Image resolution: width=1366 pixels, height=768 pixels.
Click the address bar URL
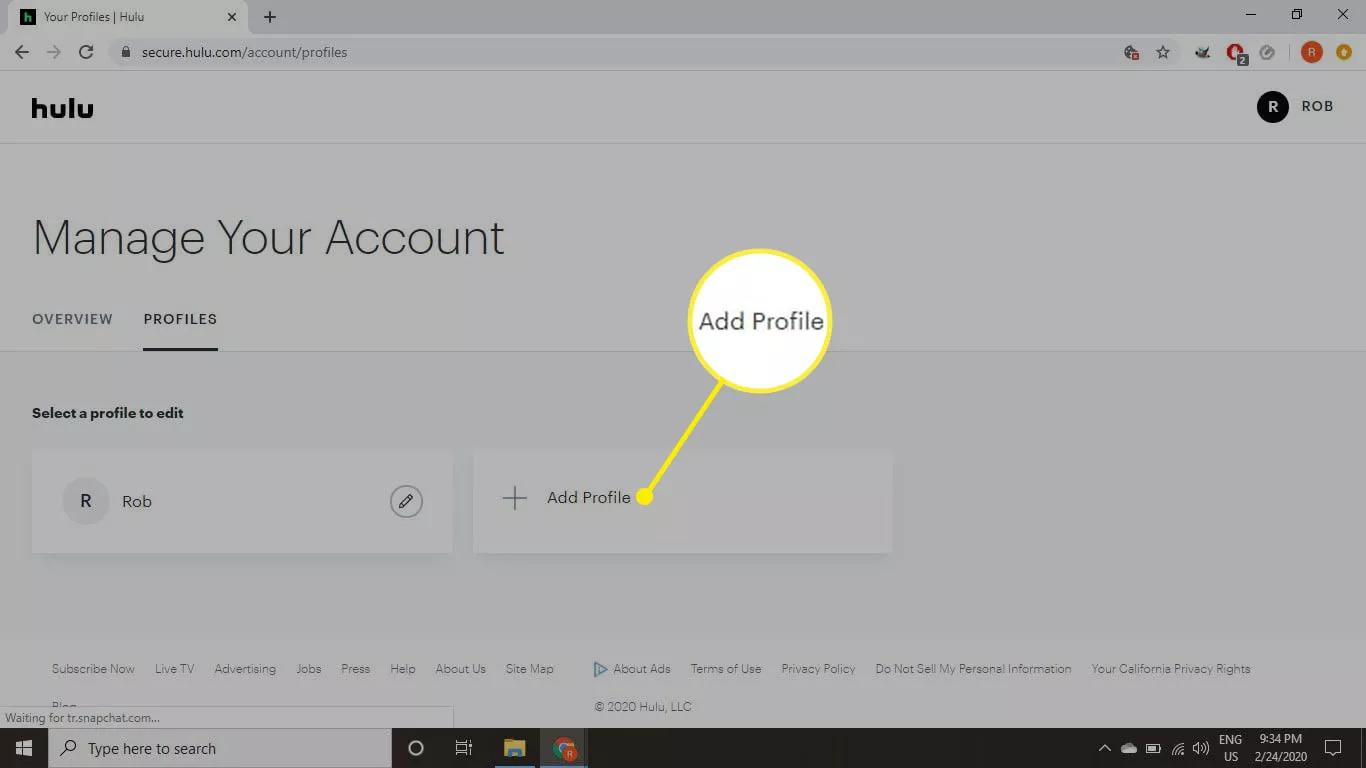pos(244,52)
